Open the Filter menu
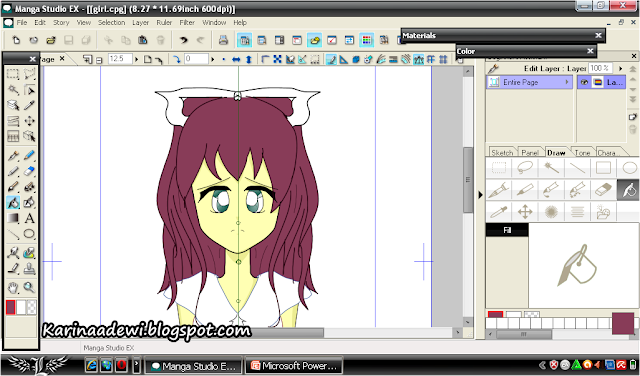 click(x=187, y=22)
